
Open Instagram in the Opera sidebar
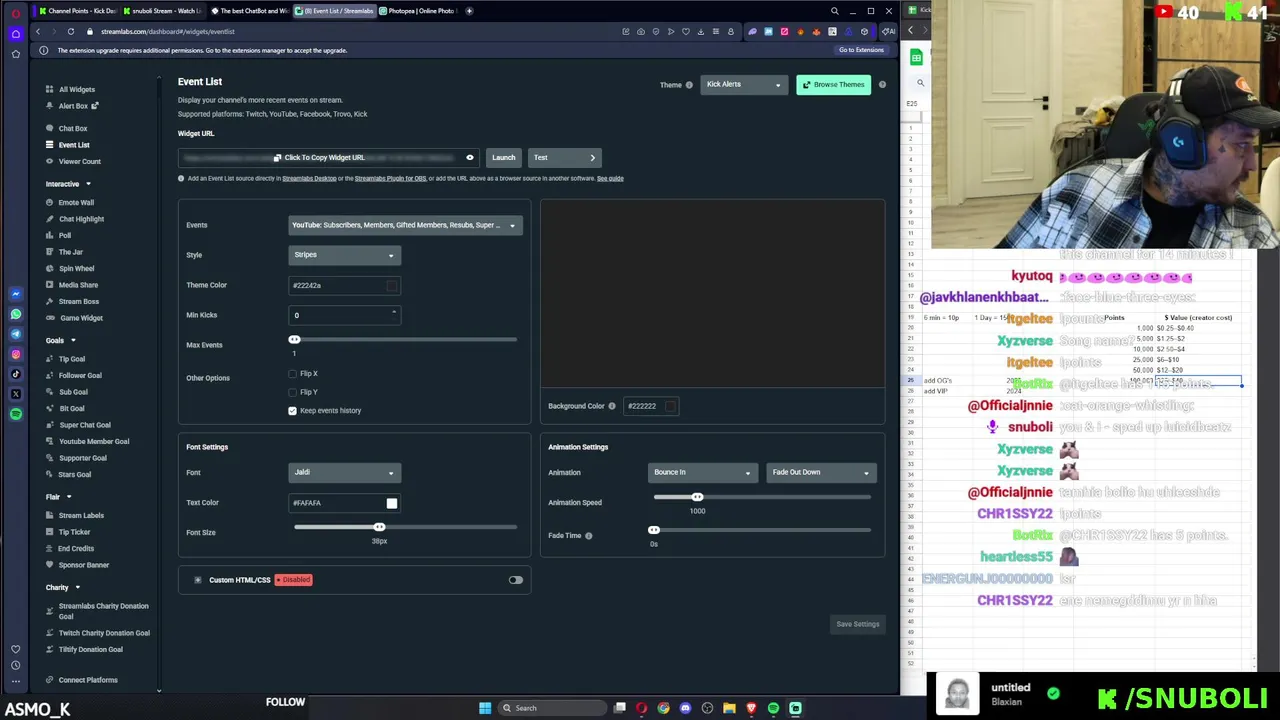tap(15, 354)
